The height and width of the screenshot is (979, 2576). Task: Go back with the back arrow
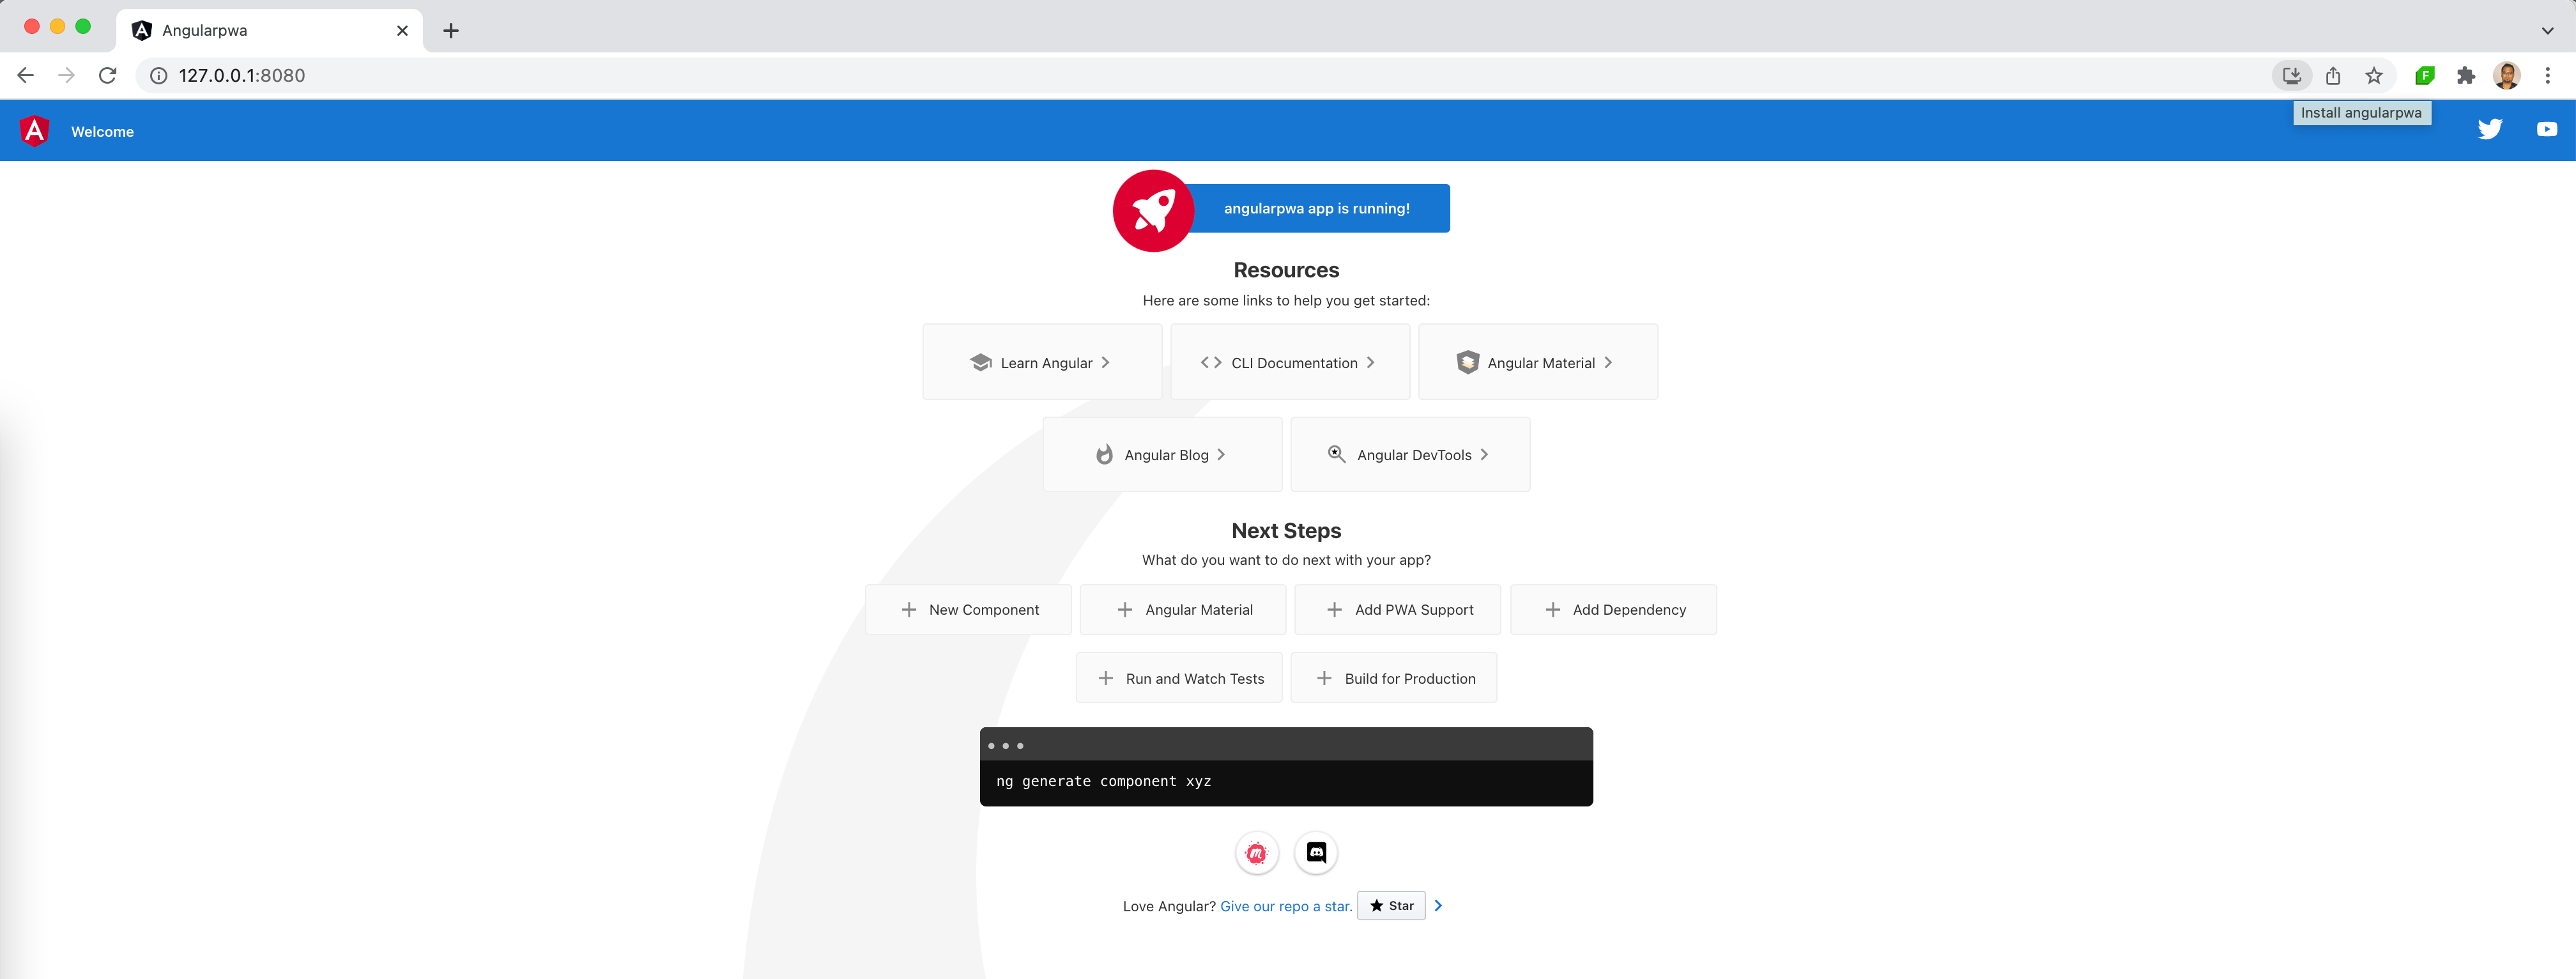(x=26, y=75)
